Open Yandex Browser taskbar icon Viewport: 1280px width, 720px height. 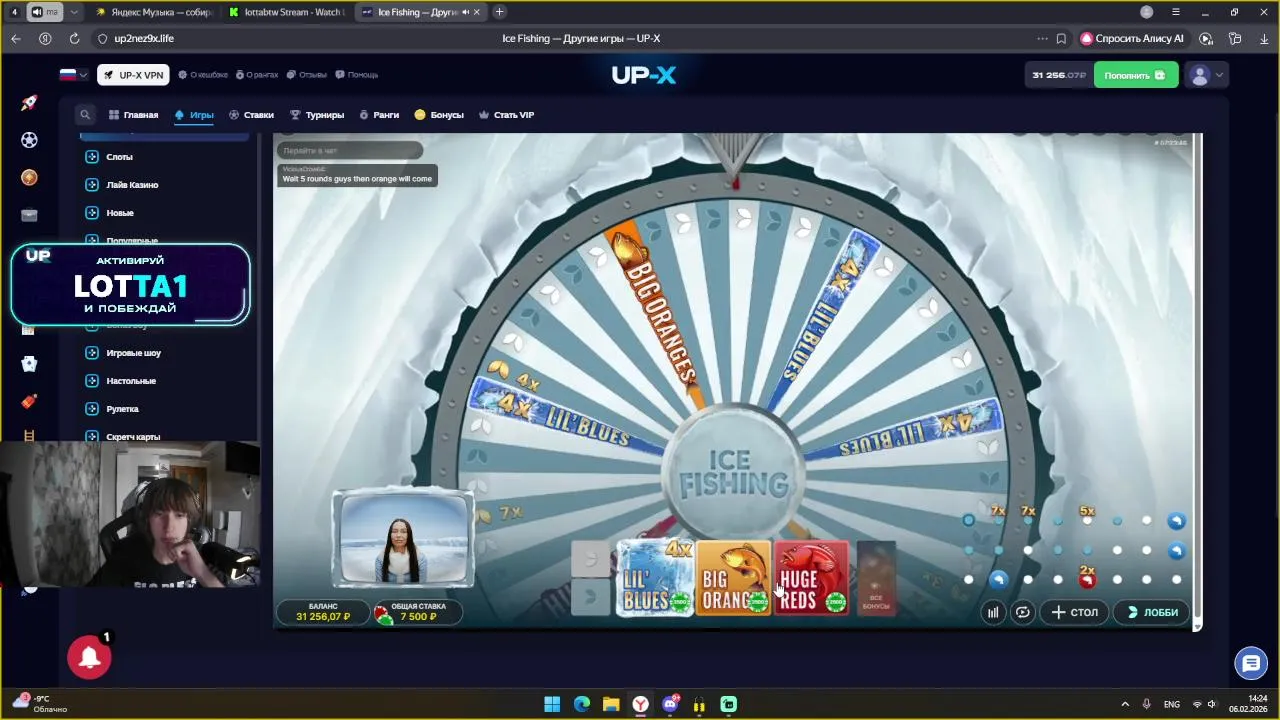coord(641,705)
